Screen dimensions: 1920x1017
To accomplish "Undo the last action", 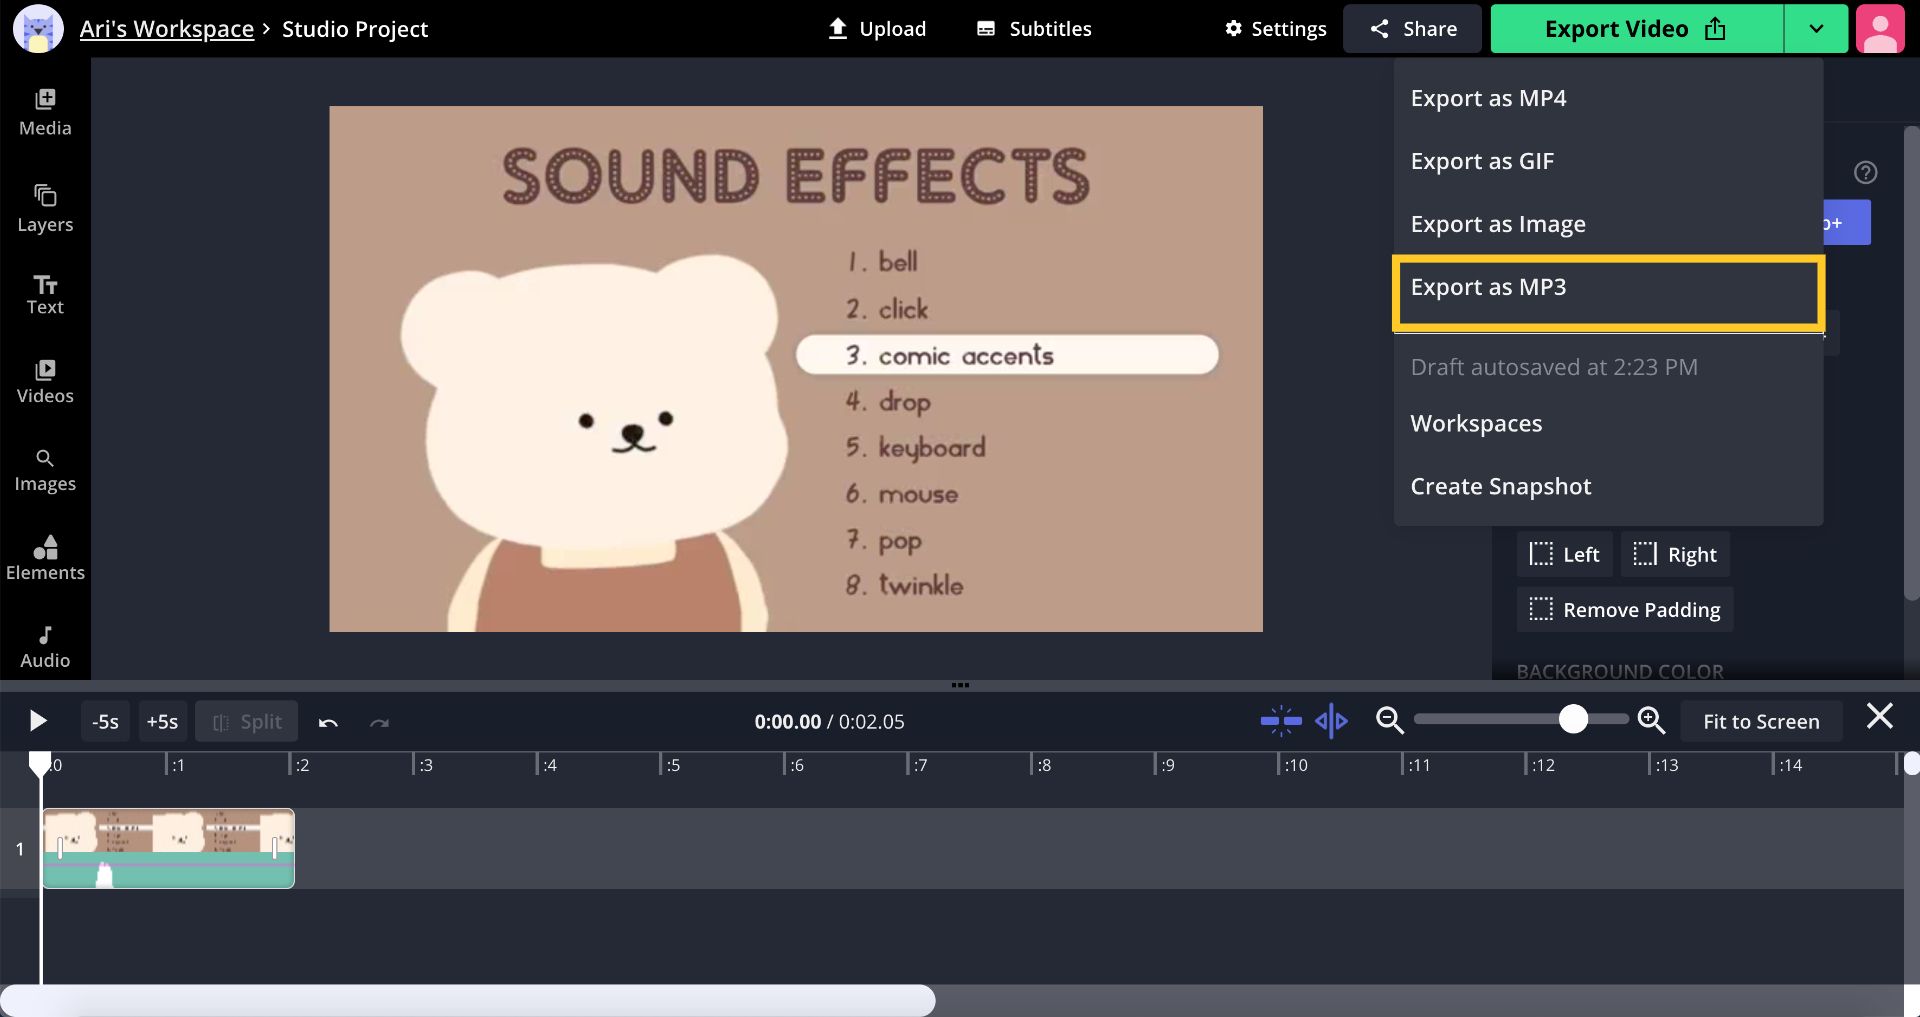I will click(328, 720).
